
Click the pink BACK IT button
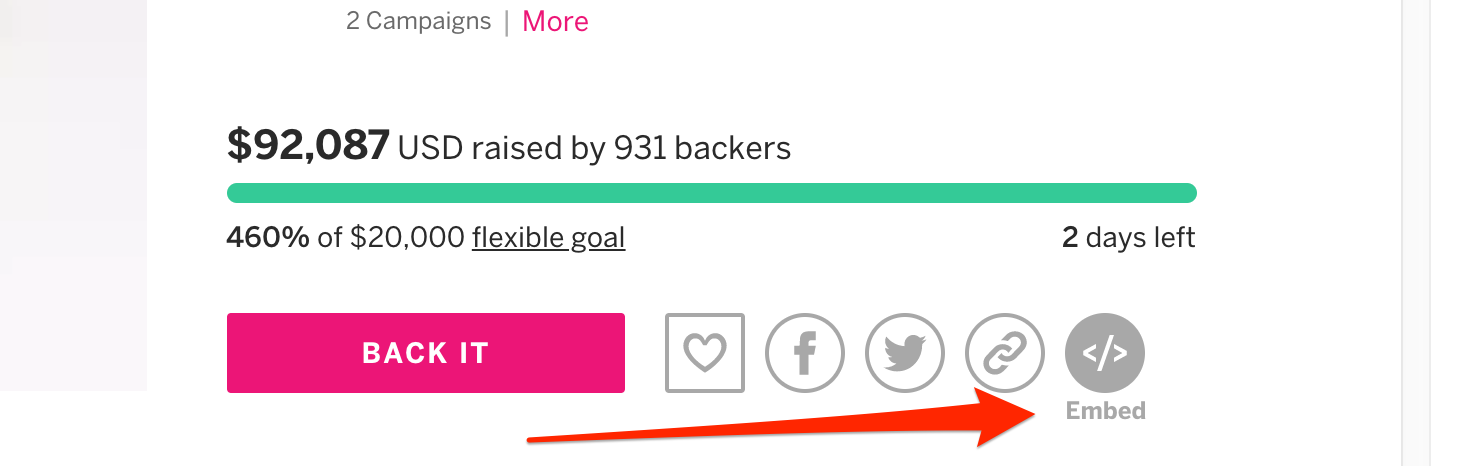pos(426,353)
